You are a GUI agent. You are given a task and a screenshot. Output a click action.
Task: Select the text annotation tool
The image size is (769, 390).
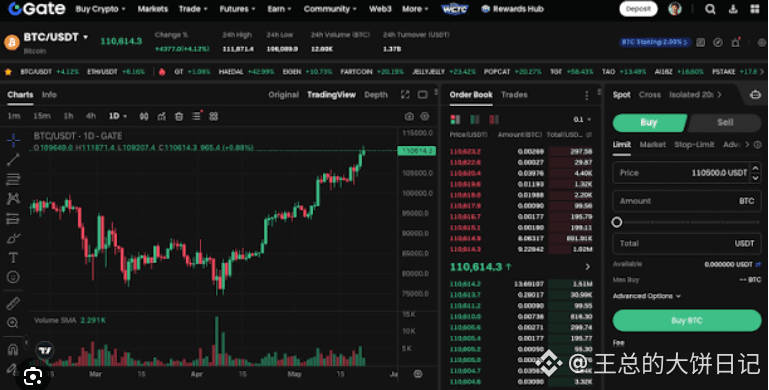click(13, 258)
